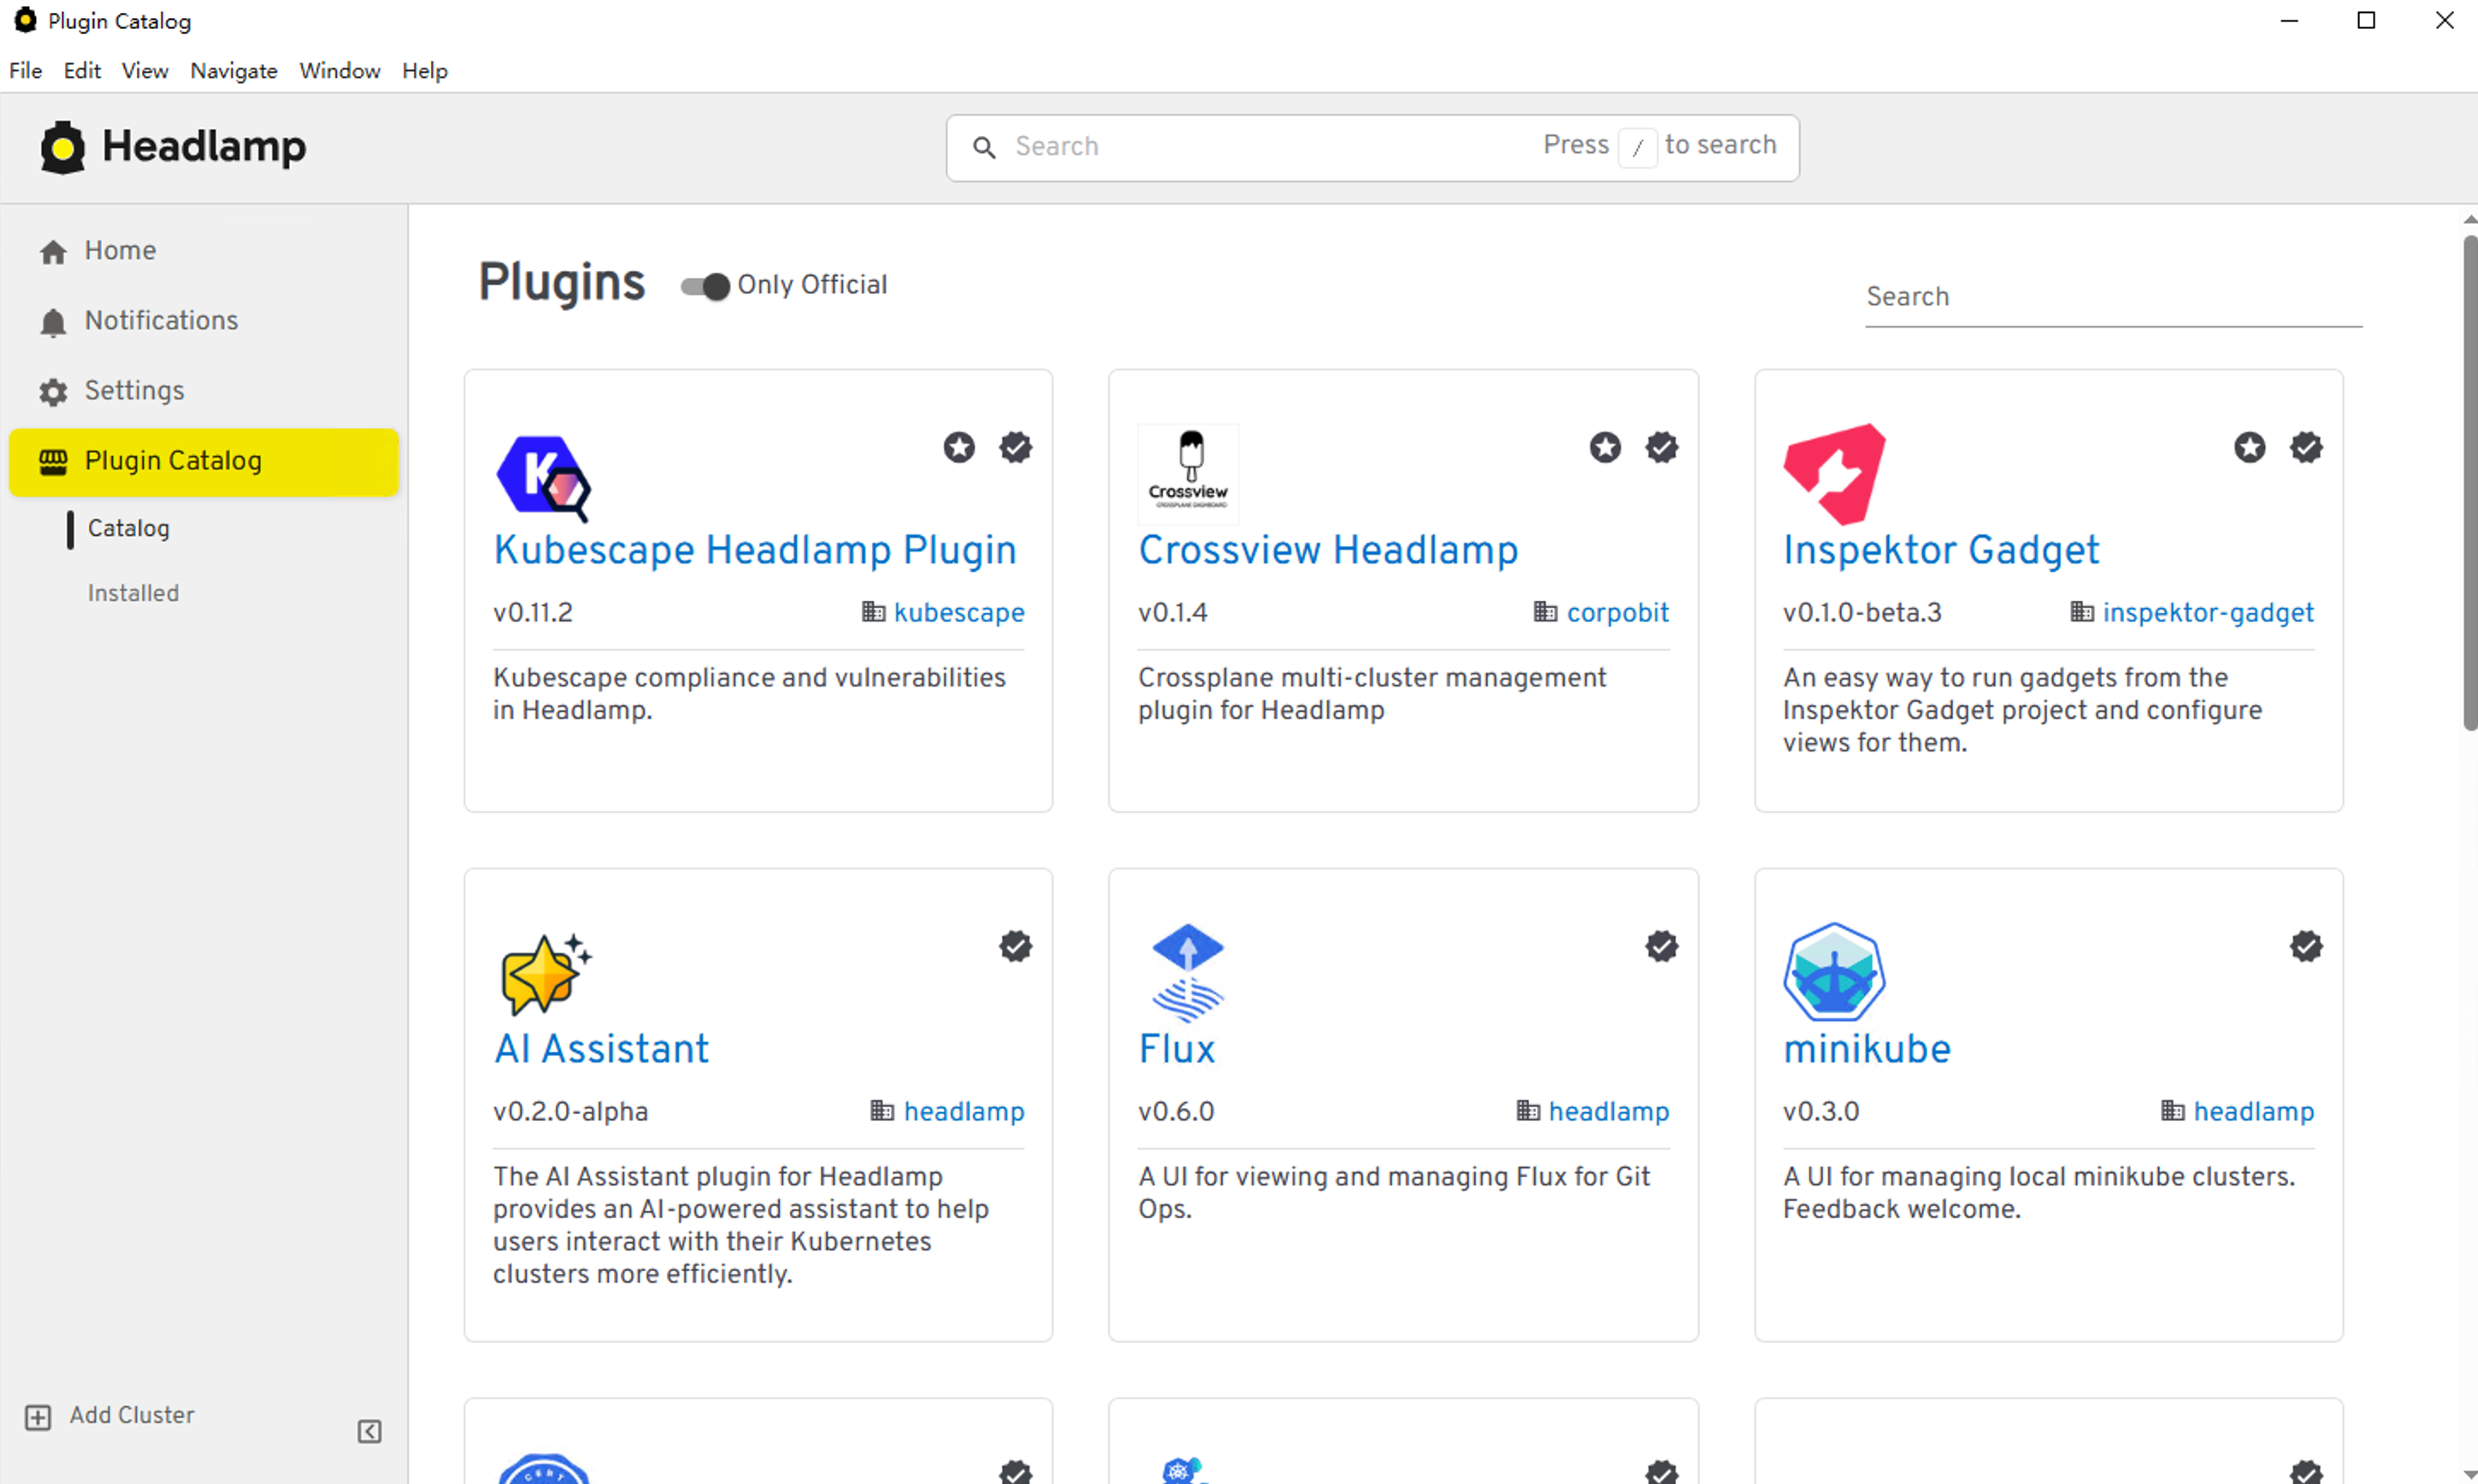Screen dimensions: 2478x1484
Task: Open the minikube title link
Action: click(1867, 1049)
